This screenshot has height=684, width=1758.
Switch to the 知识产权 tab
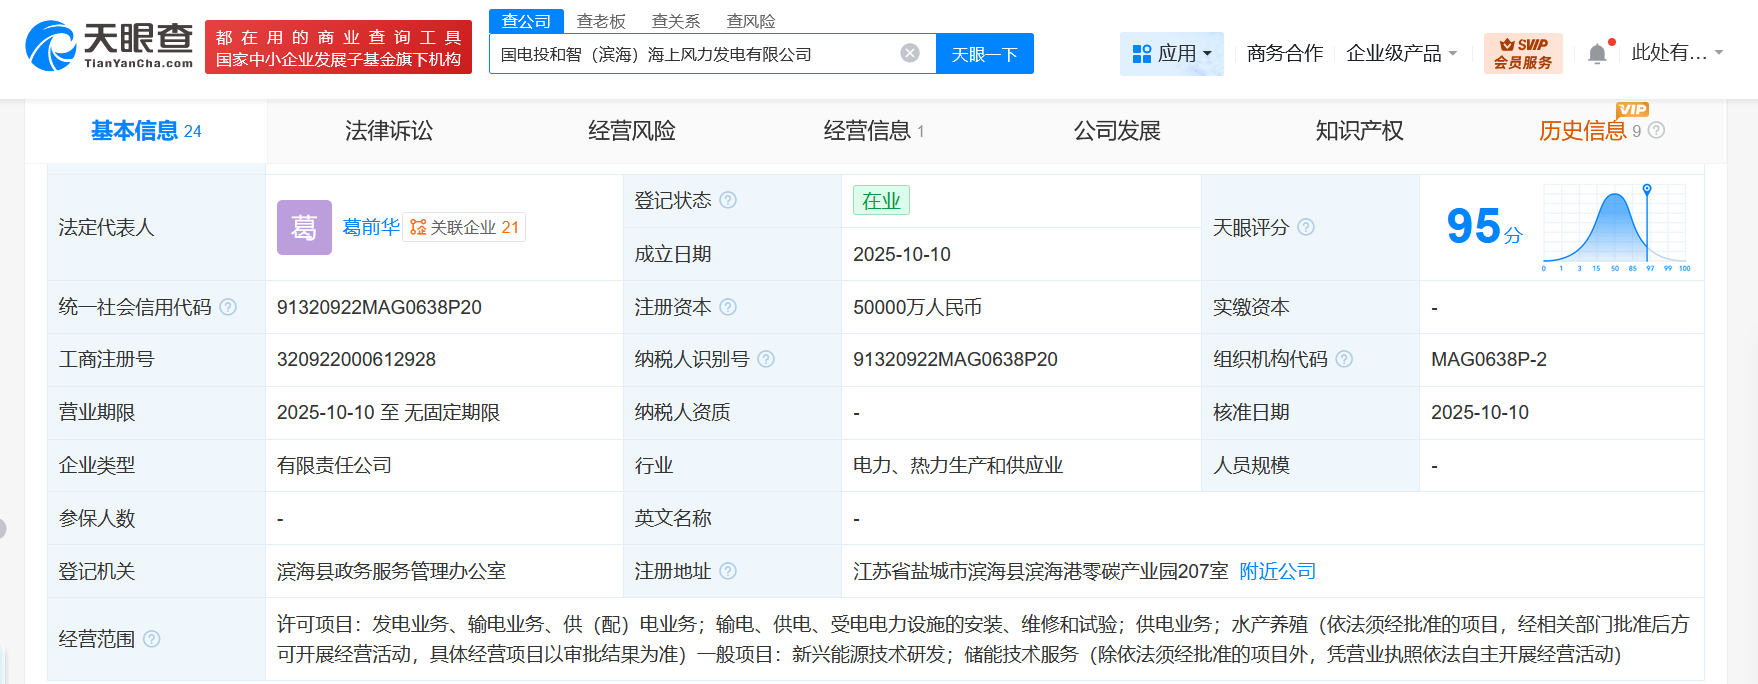(x=1359, y=131)
